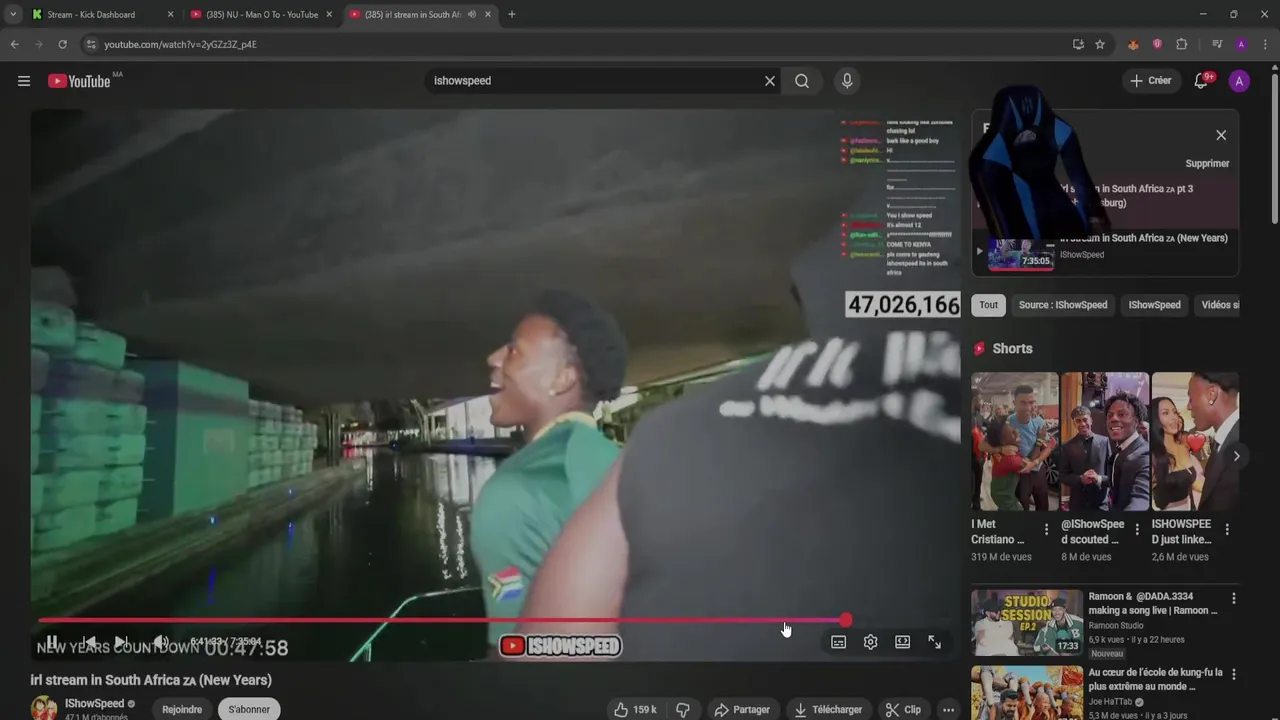Screen dimensions: 1280x720
Task: Show next Shorts with arrow
Action: 1236,456
